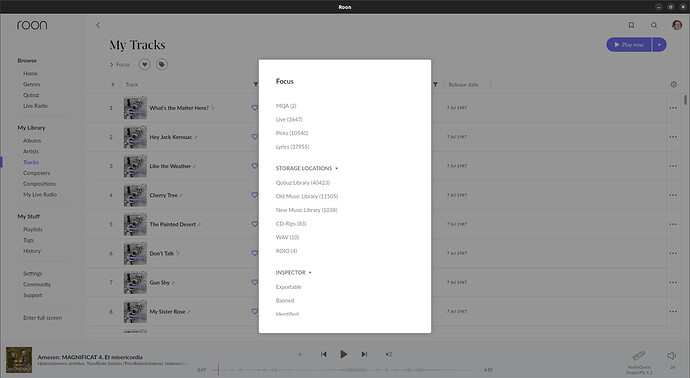Open the bookmarks icon
690x378 pixels.
[x=631, y=26]
